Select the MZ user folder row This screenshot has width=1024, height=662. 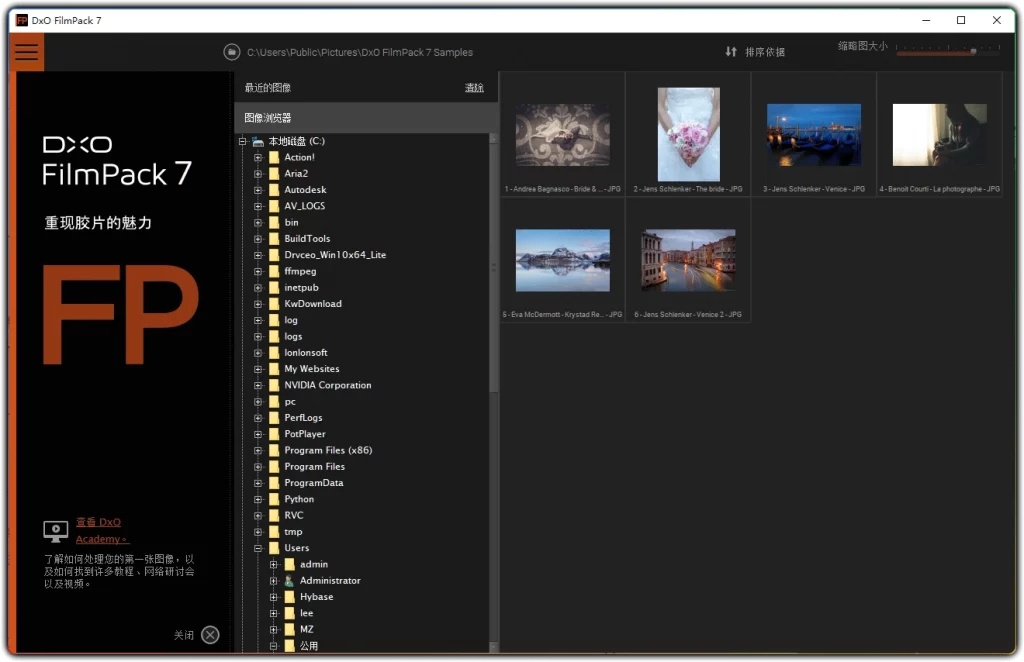[x=306, y=629]
